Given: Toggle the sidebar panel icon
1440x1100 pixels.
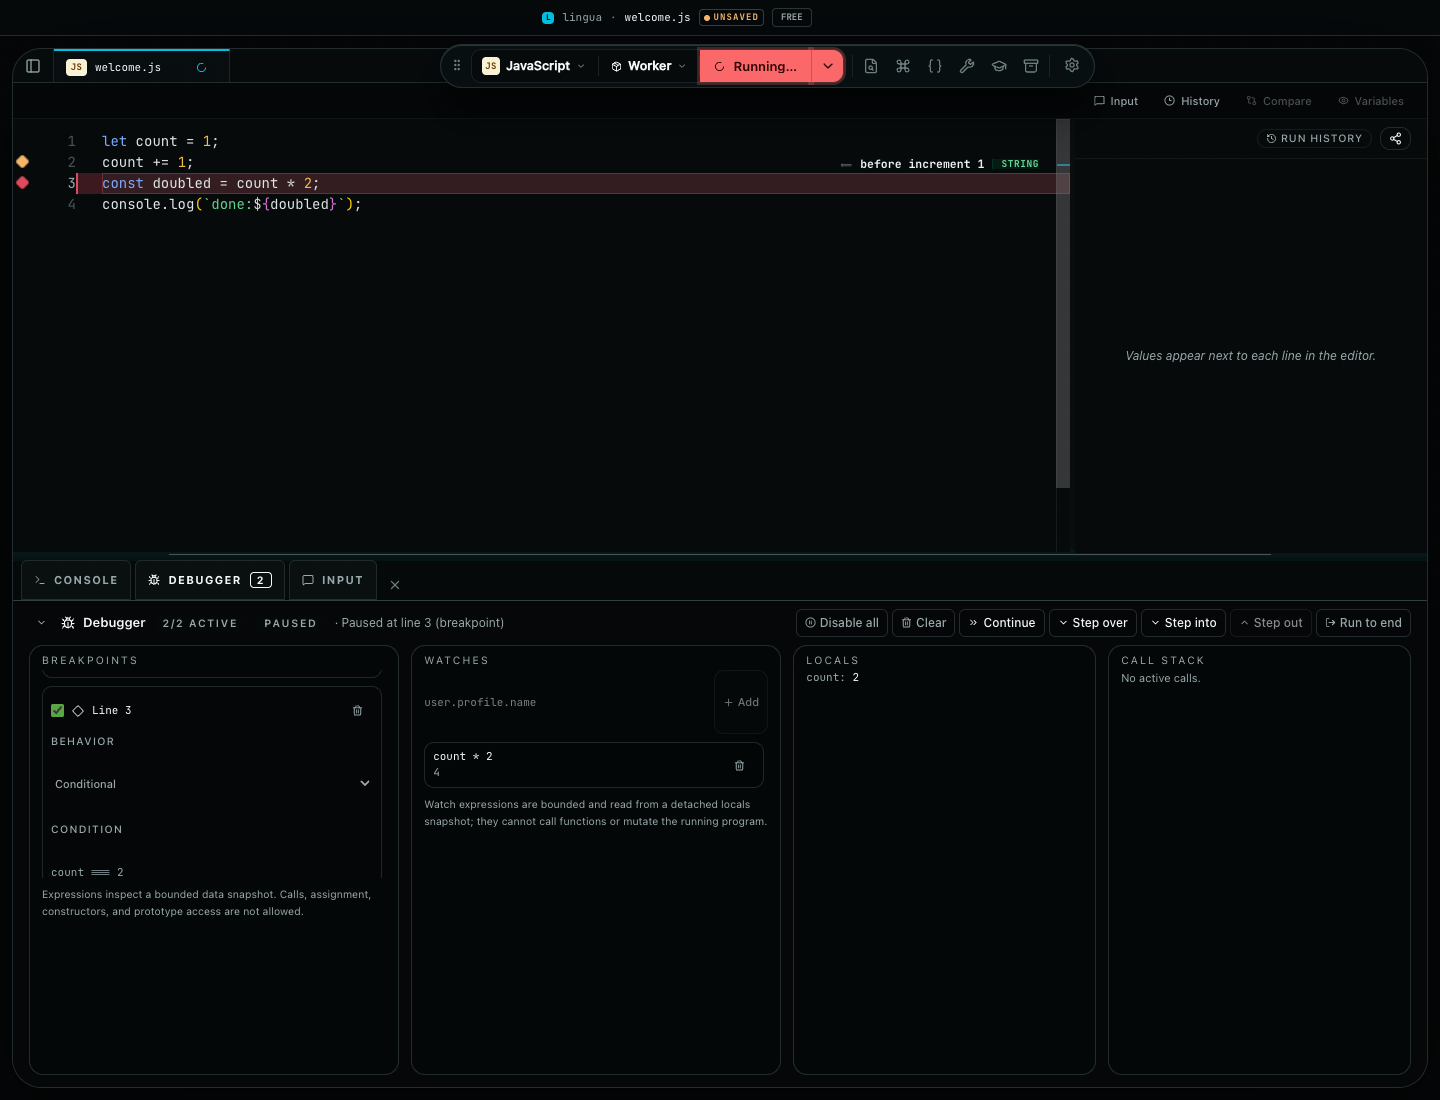Looking at the screenshot, I should 33,66.
